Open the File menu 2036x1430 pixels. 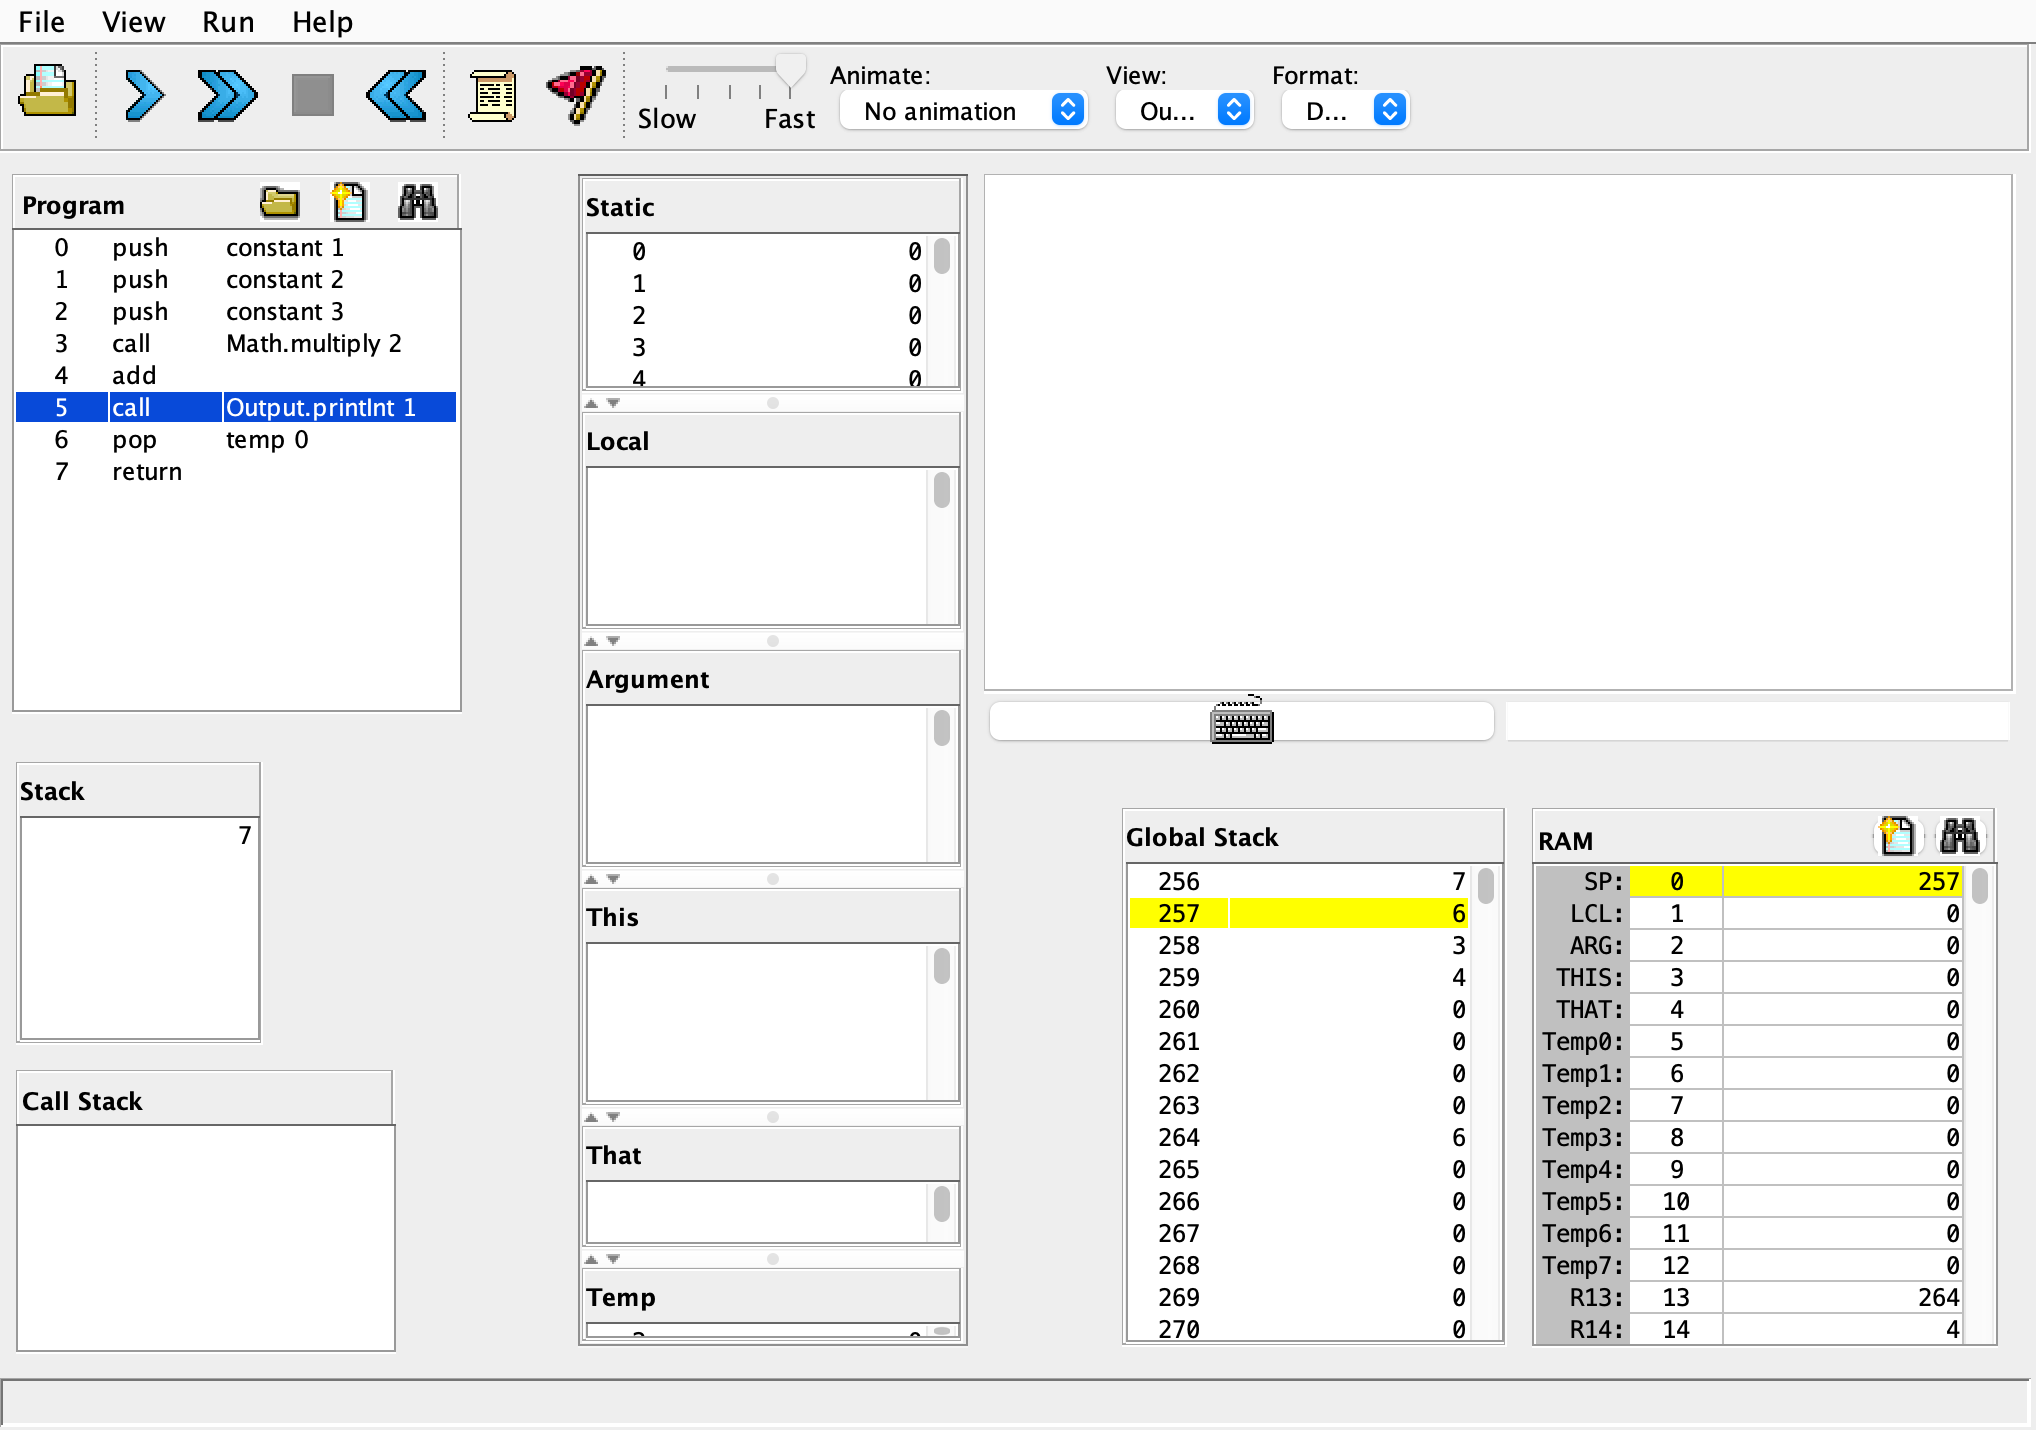coord(41,22)
